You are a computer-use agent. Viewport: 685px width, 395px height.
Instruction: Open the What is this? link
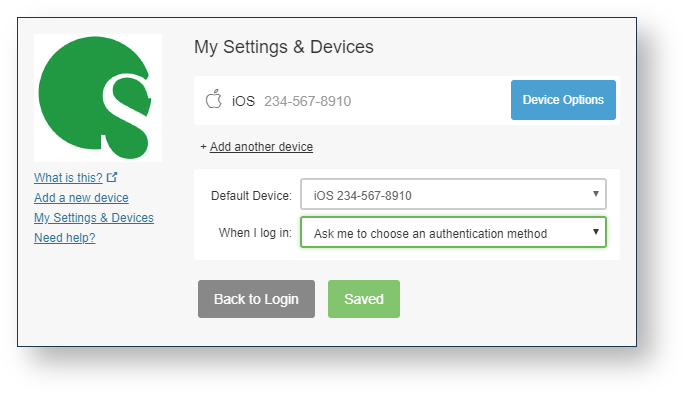pos(68,178)
